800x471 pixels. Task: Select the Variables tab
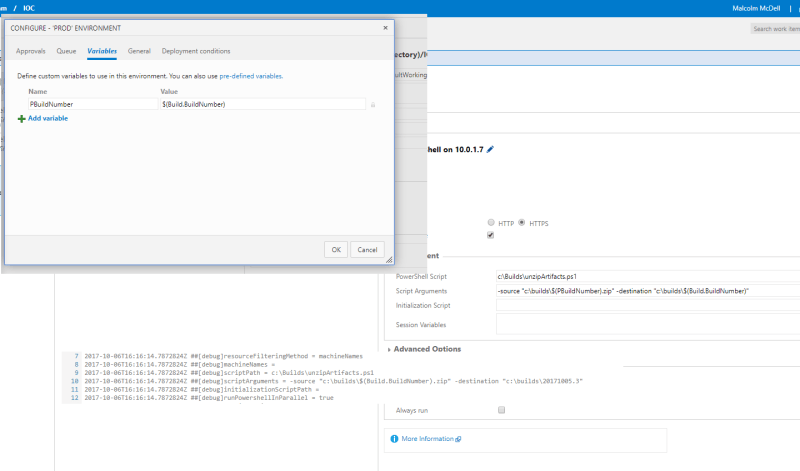102,51
